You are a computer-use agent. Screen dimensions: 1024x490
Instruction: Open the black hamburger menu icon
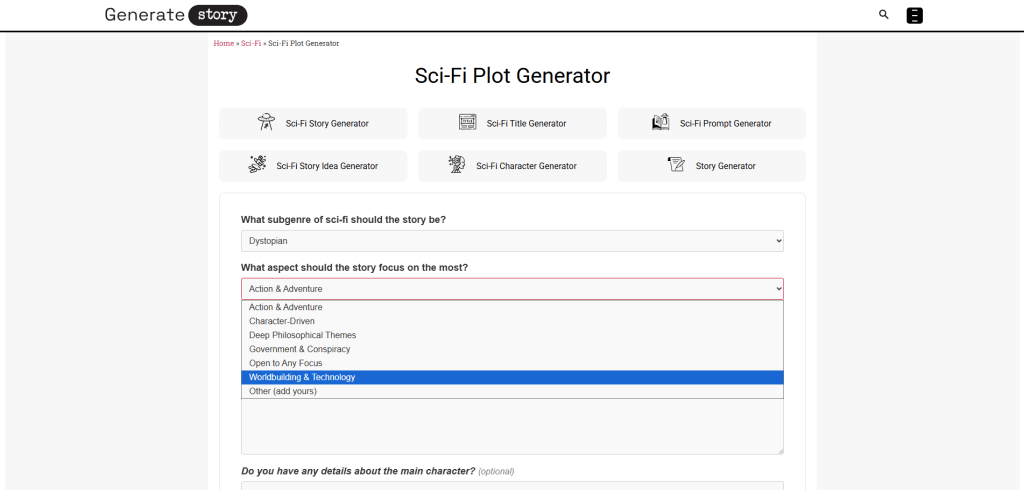click(x=914, y=15)
